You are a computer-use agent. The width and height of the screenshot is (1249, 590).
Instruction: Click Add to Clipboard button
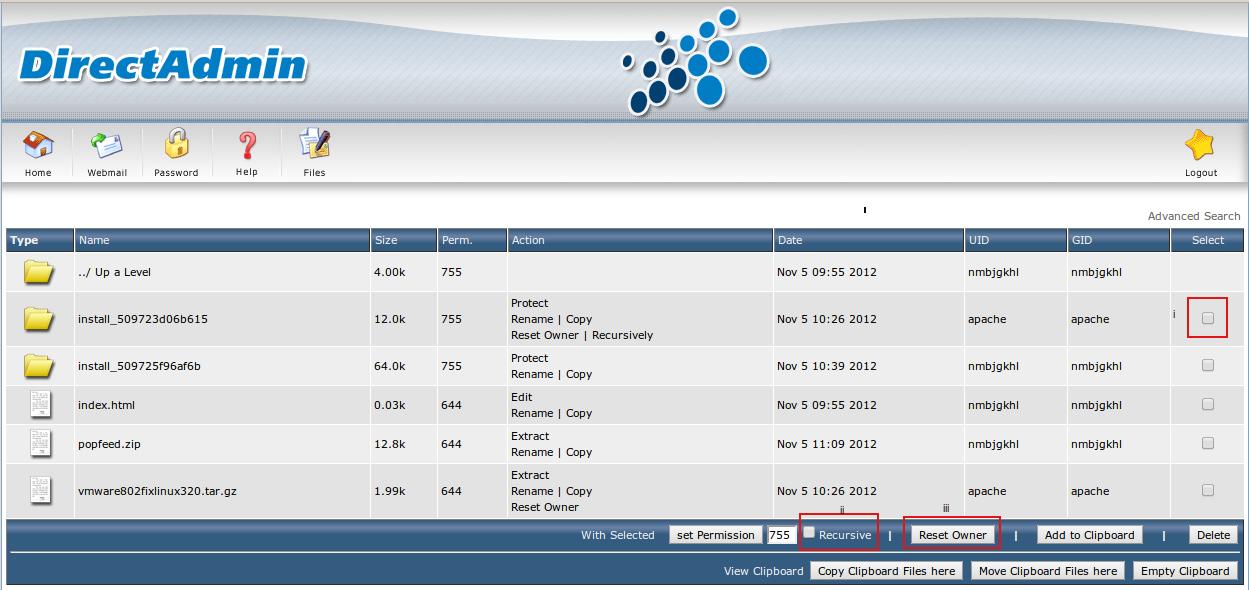pos(1090,535)
